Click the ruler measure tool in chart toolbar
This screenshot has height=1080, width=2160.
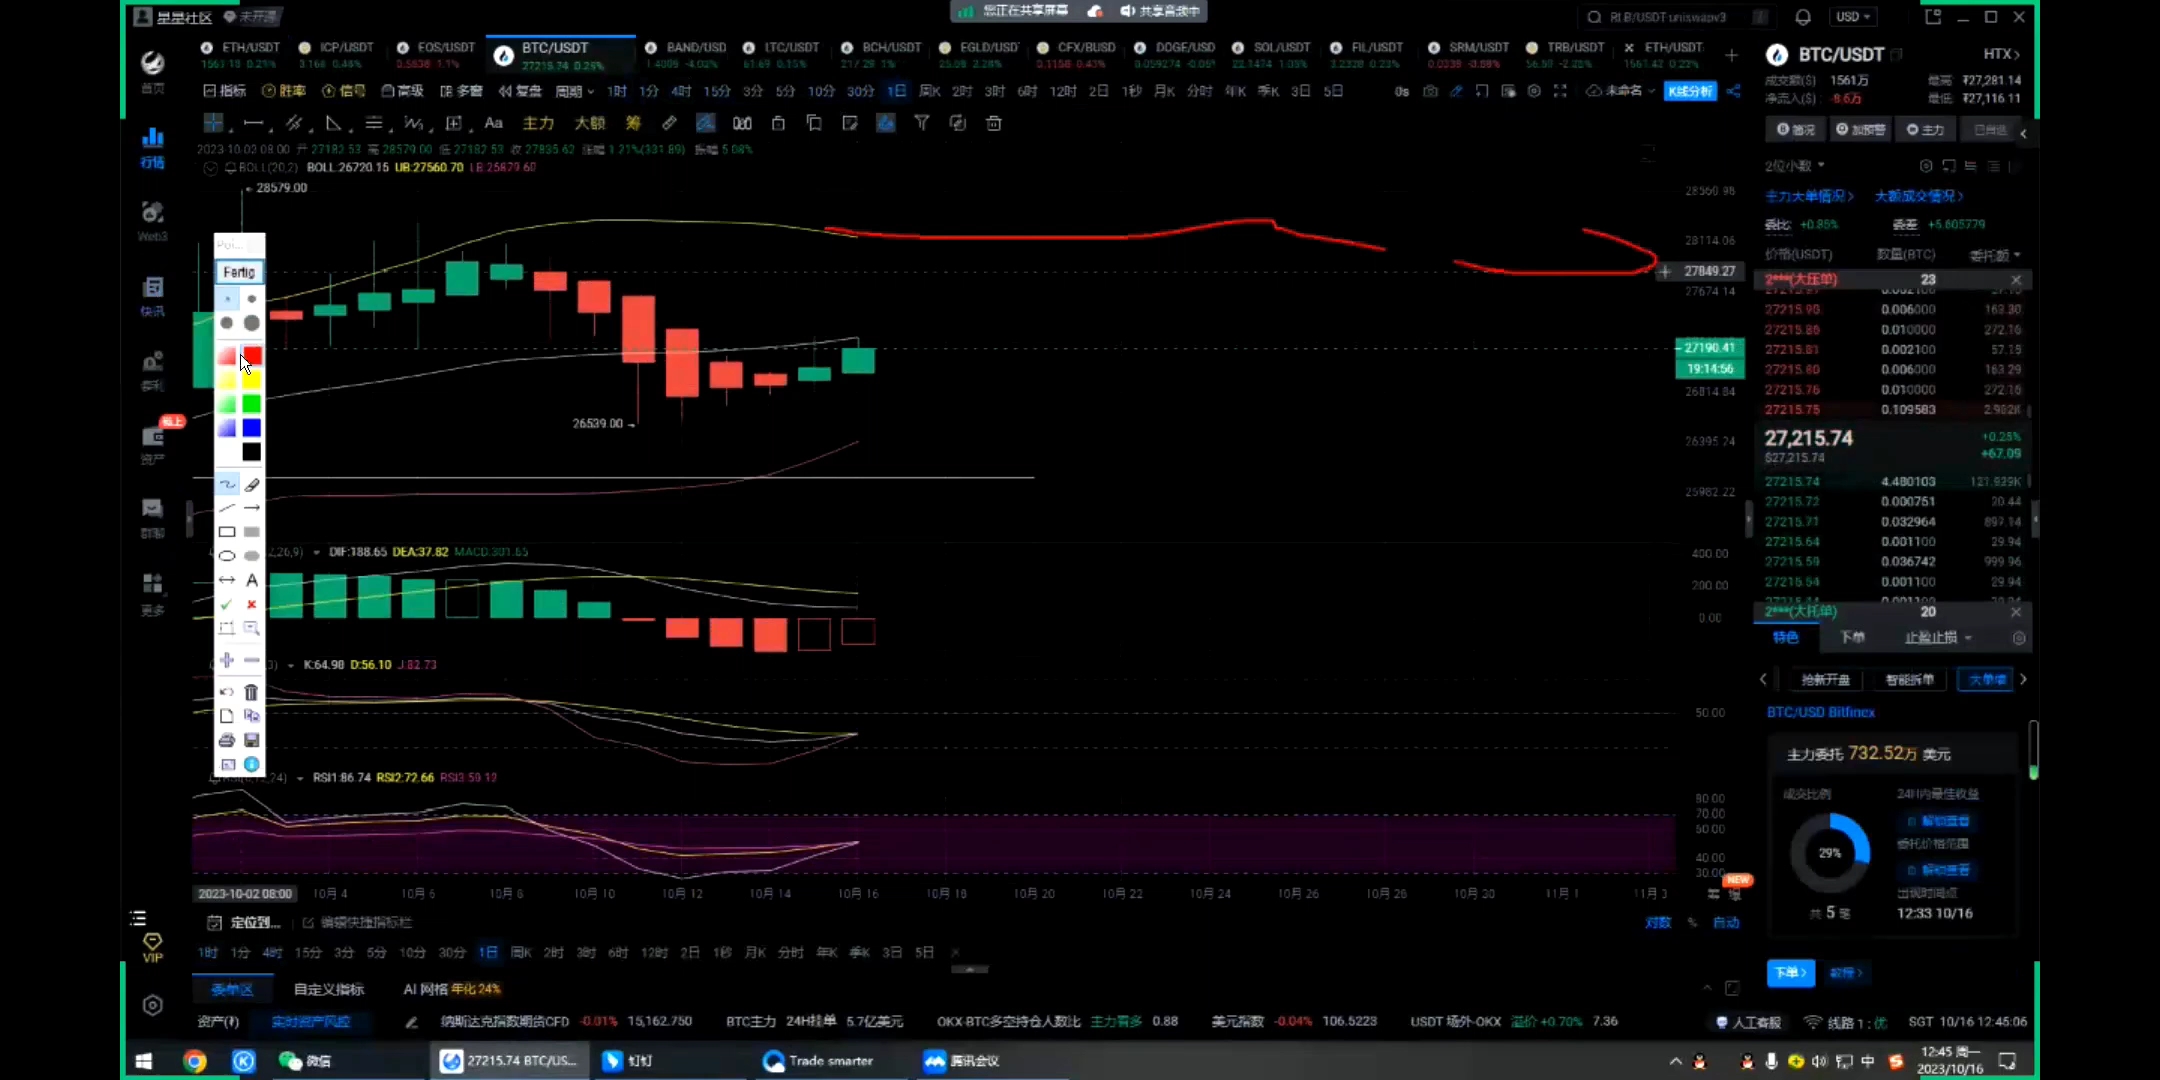click(669, 123)
